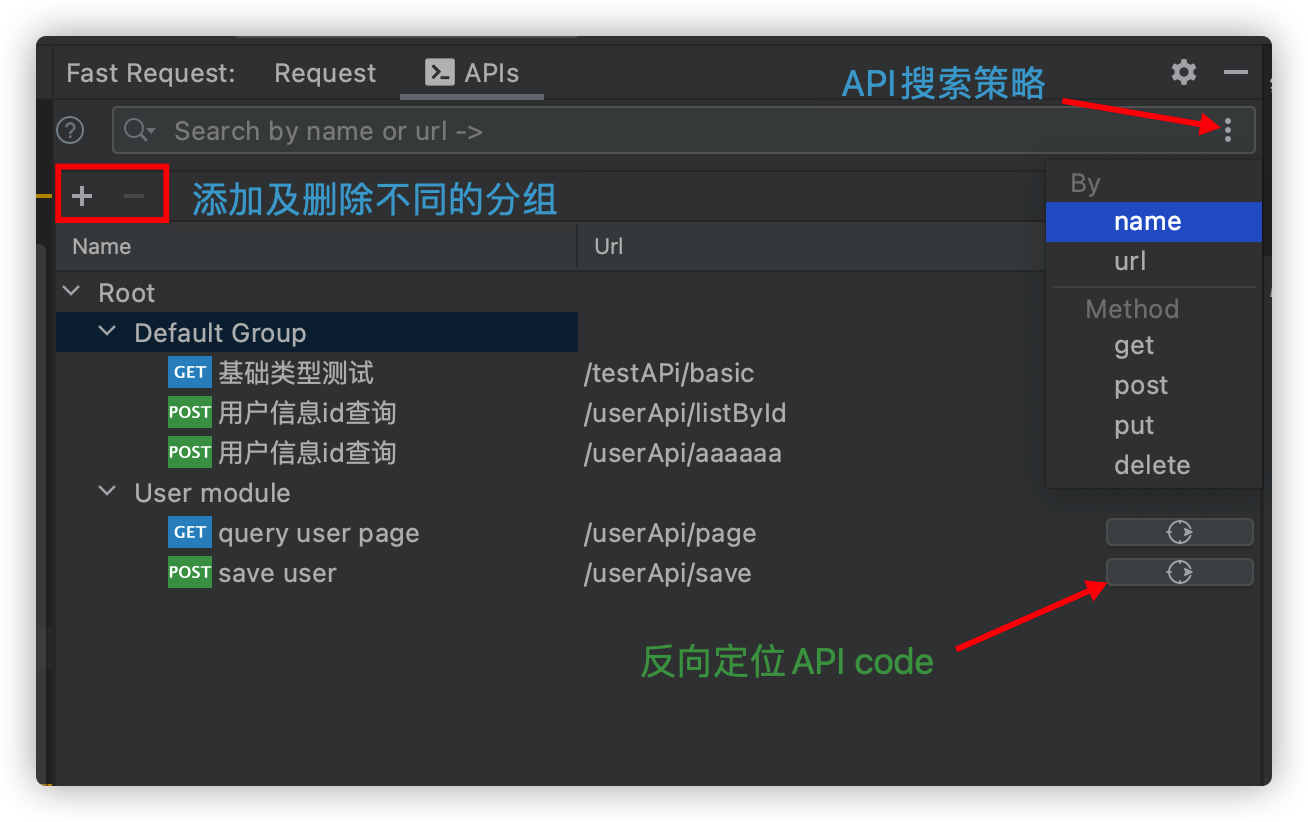Switch to the Request tab
This screenshot has width=1308, height=822.
pos(325,73)
